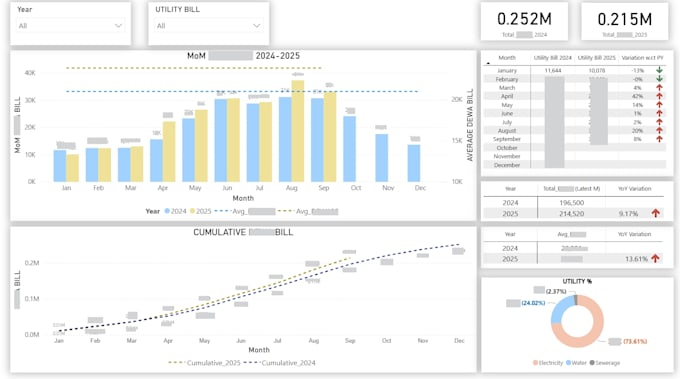Sort by the Month column header
This screenshot has width=680, height=379.
(507, 58)
